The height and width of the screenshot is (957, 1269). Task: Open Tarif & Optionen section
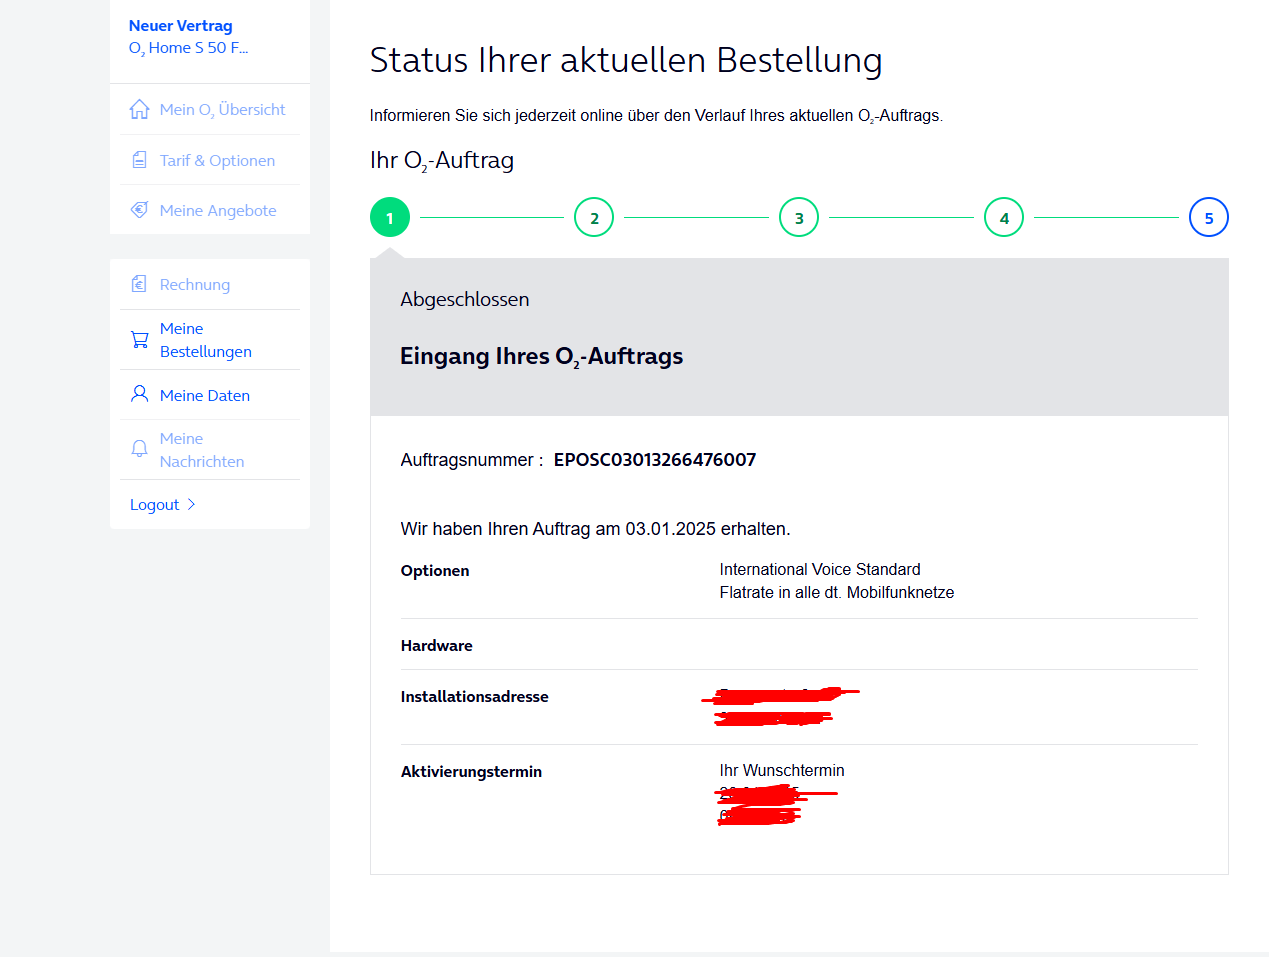click(217, 160)
